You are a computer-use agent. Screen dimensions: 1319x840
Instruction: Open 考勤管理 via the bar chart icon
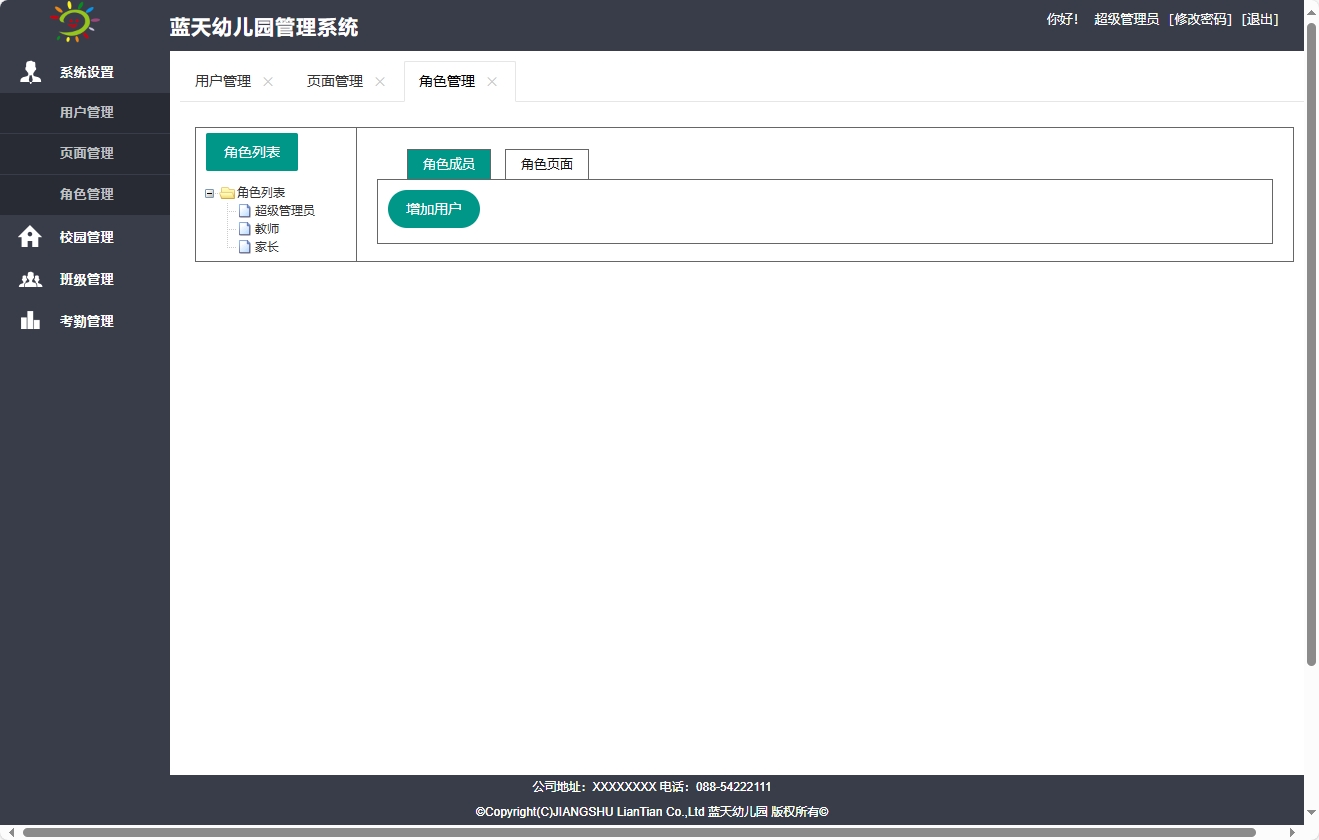(x=30, y=320)
